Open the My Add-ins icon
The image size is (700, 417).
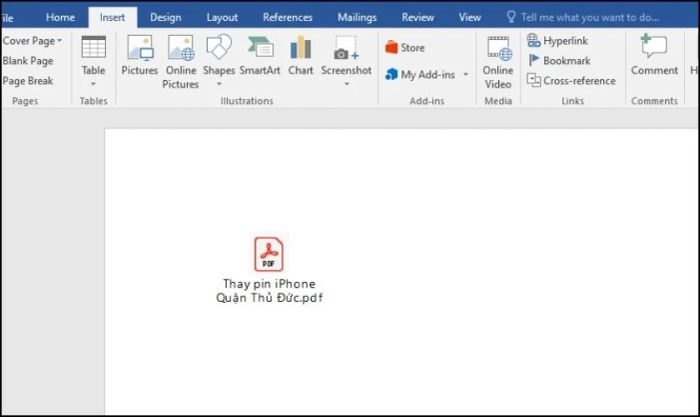click(x=392, y=74)
